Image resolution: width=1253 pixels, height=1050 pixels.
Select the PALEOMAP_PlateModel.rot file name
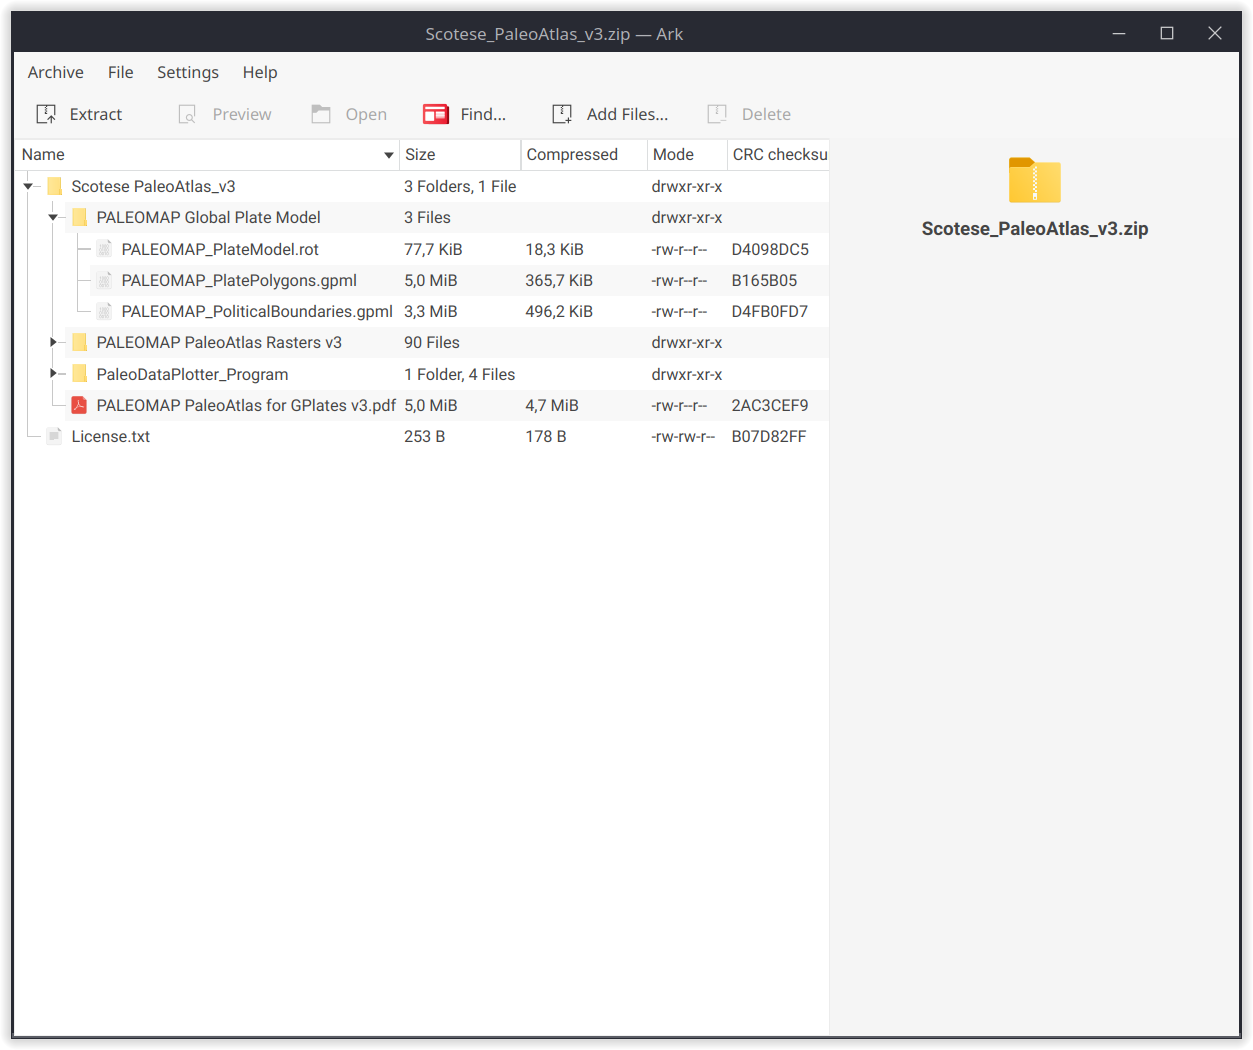(220, 249)
